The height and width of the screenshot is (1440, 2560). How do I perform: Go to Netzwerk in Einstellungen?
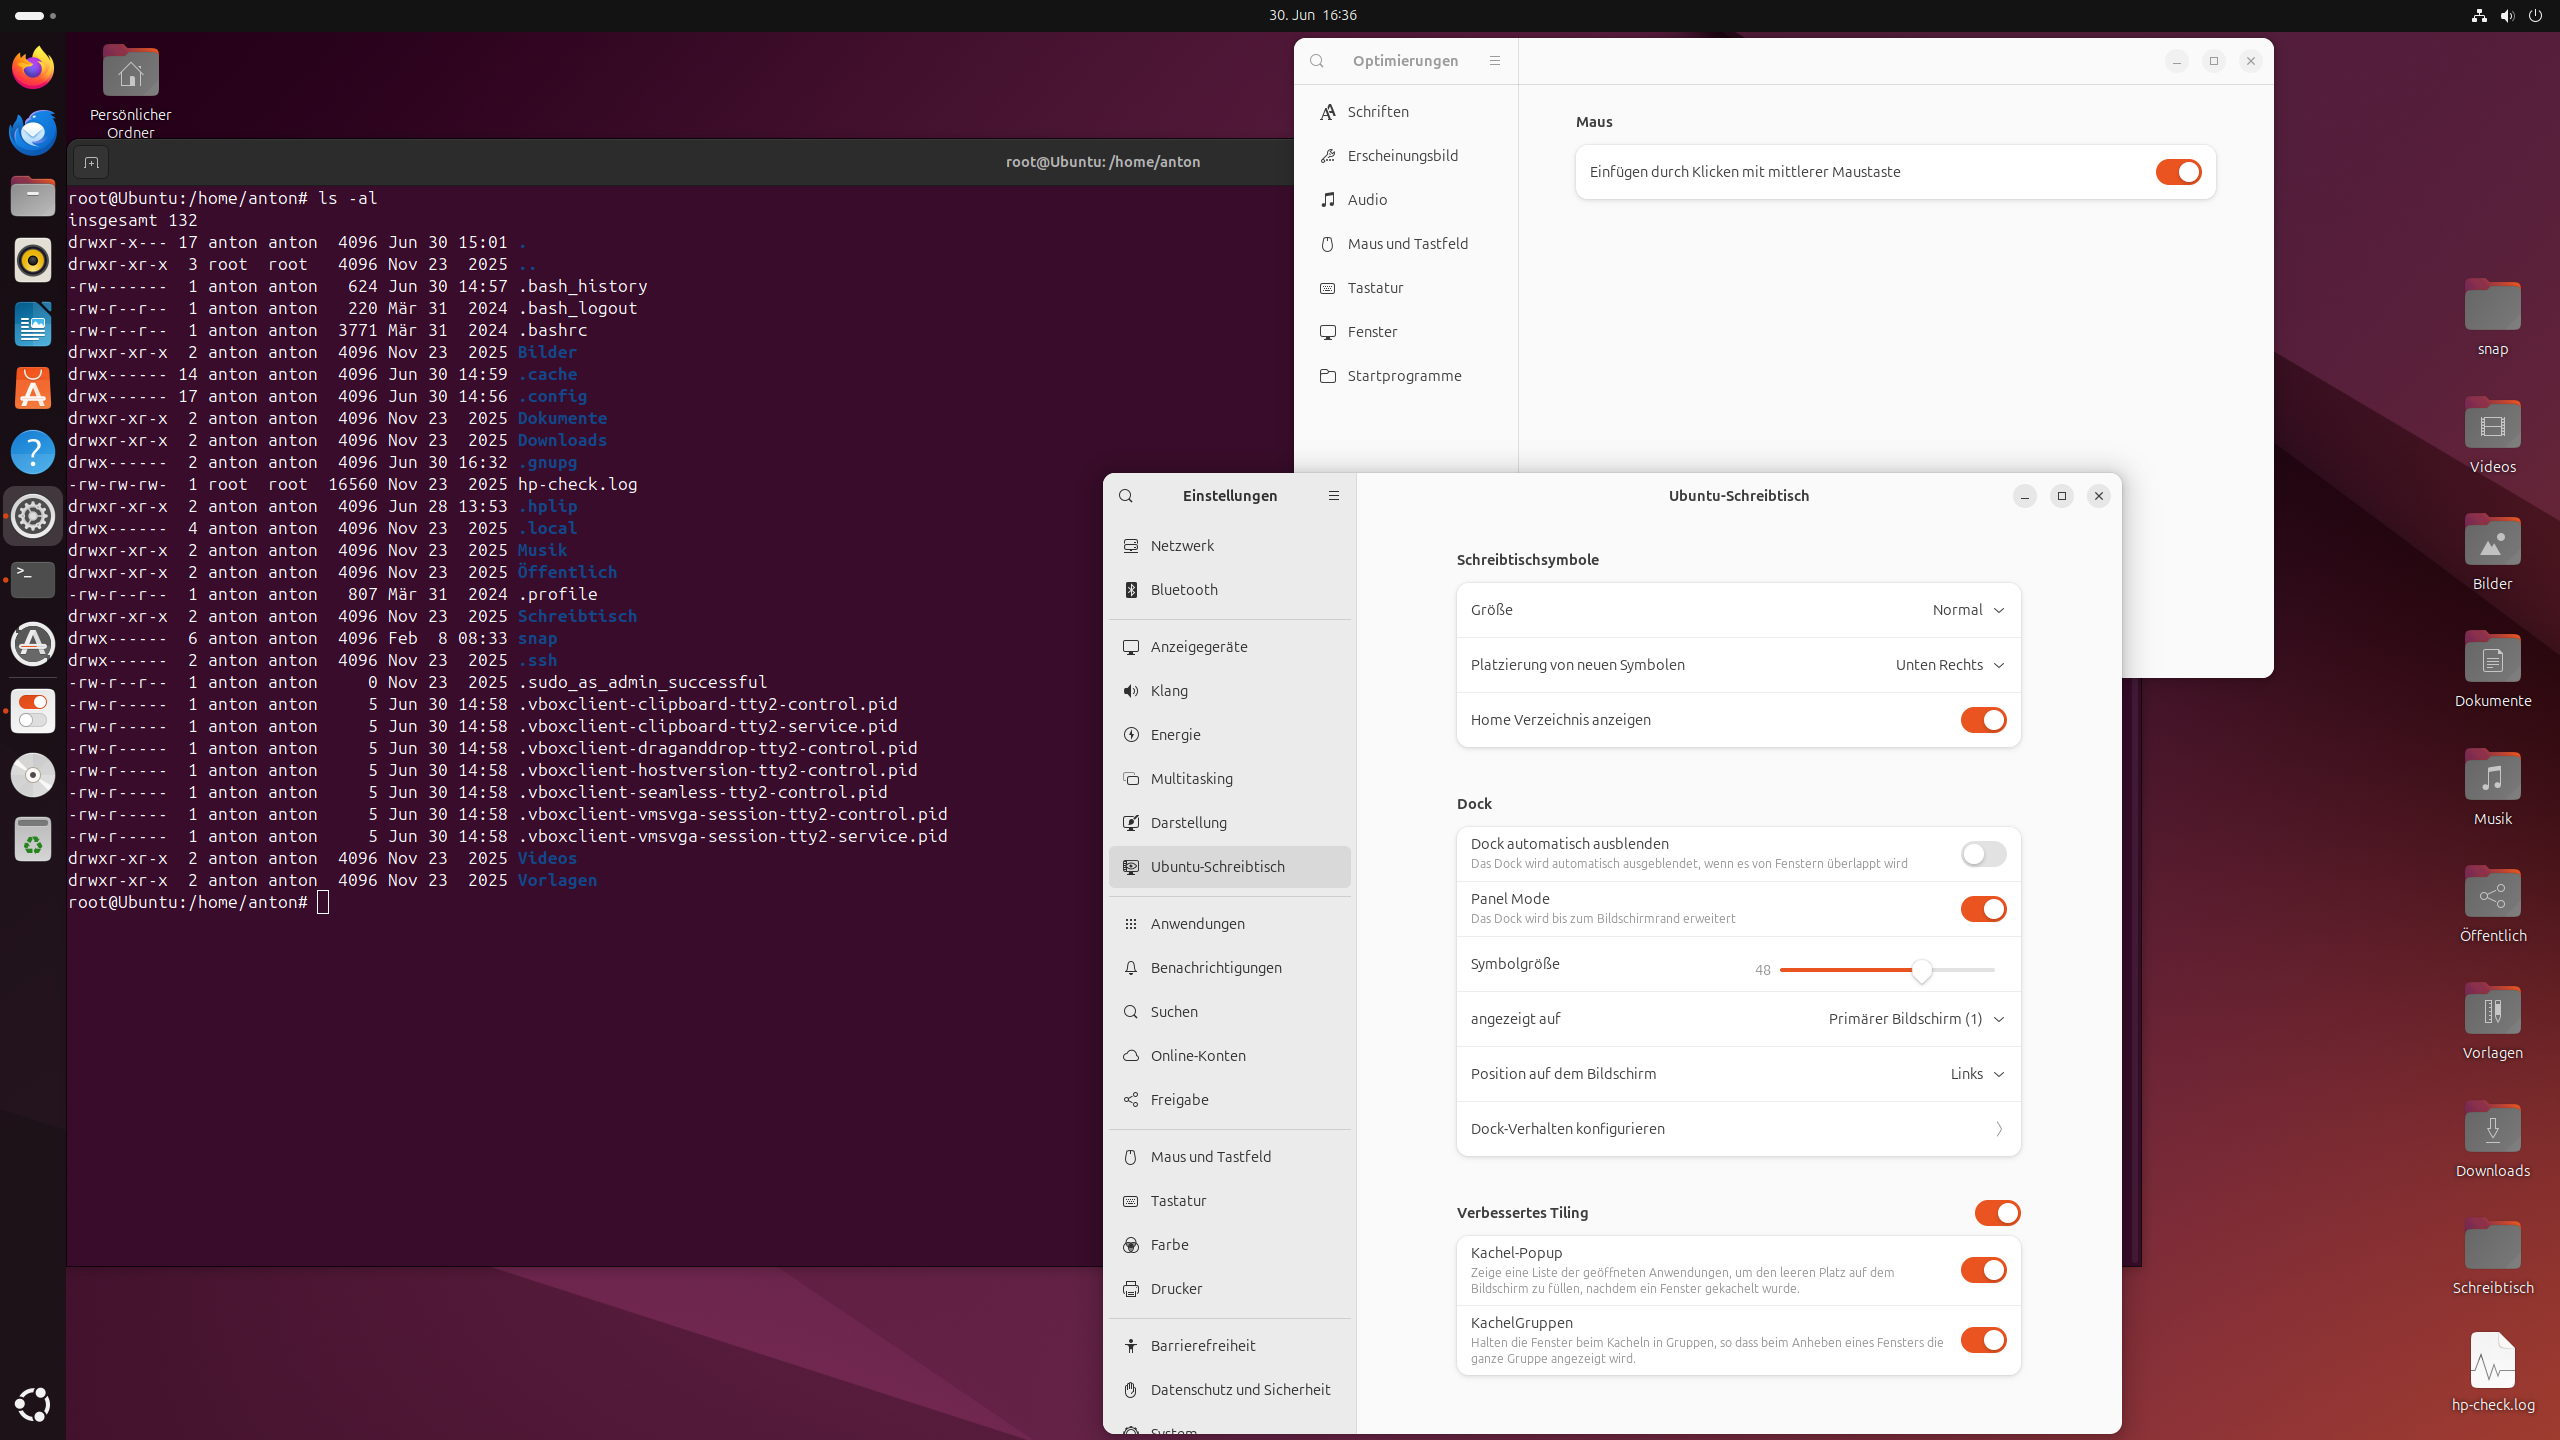(x=1230, y=546)
